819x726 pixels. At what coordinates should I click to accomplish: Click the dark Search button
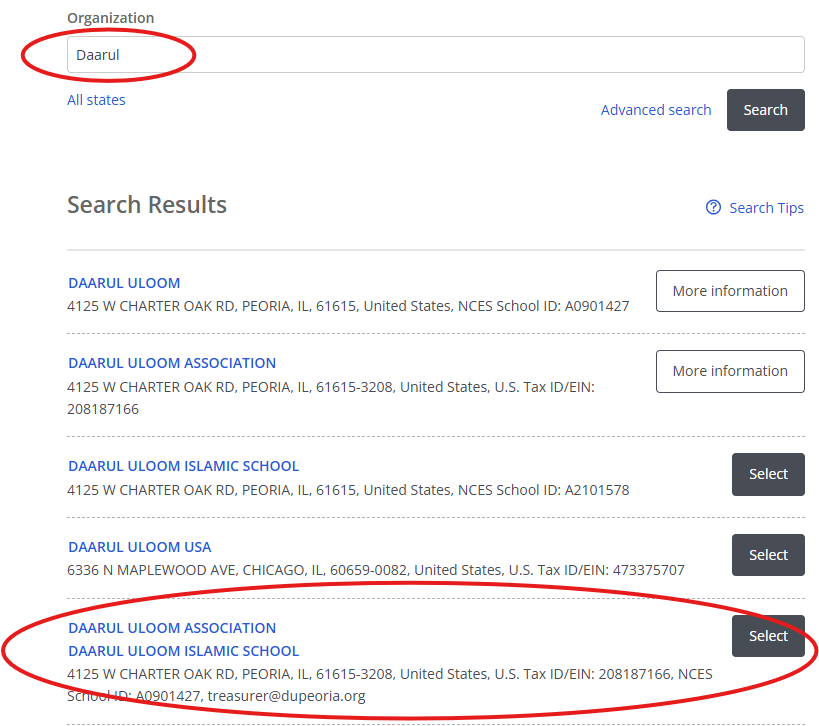tap(766, 110)
